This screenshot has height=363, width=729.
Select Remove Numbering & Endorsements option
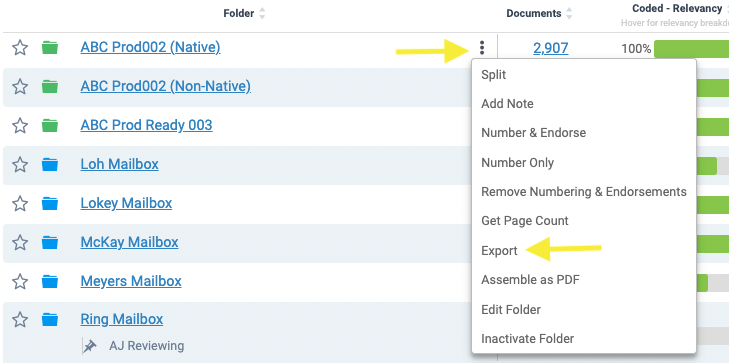[584, 191]
